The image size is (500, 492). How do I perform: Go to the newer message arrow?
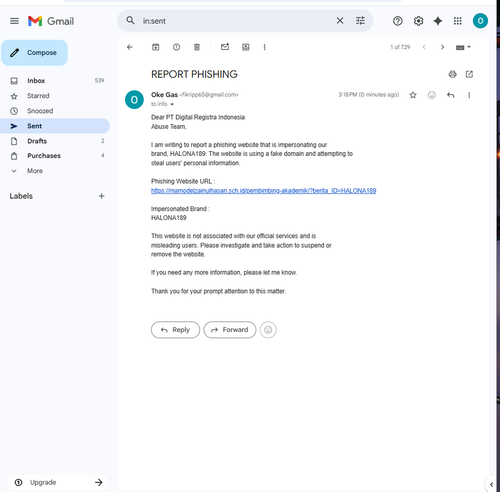(424, 47)
